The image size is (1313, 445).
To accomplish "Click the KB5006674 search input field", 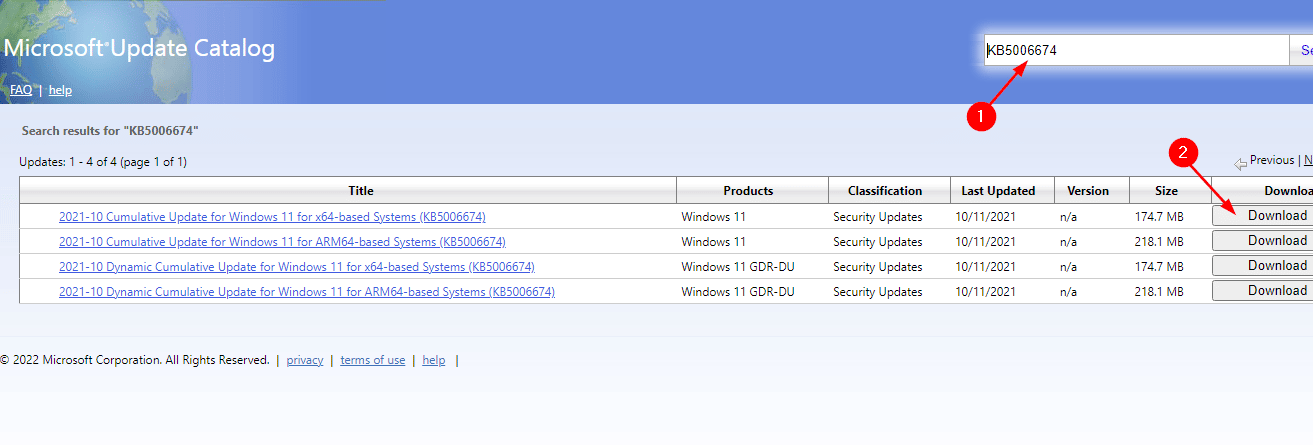I will pos(1136,50).
